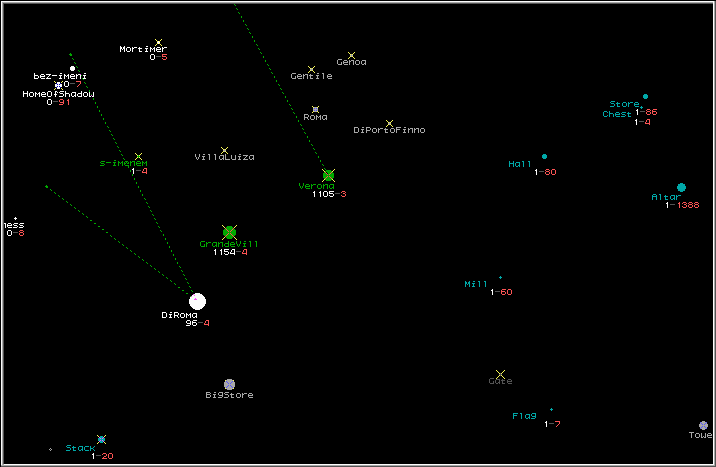Select the s-imenem cross marker
Image resolution: width=716 pixels, height=467 pixels.
(138, 157)
